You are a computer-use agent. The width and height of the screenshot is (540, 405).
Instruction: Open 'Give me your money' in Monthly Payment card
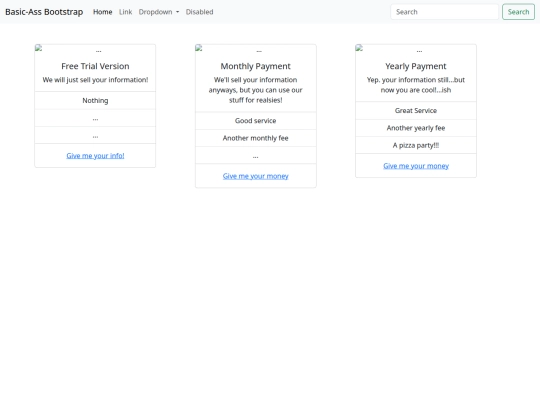coord(256,176)
